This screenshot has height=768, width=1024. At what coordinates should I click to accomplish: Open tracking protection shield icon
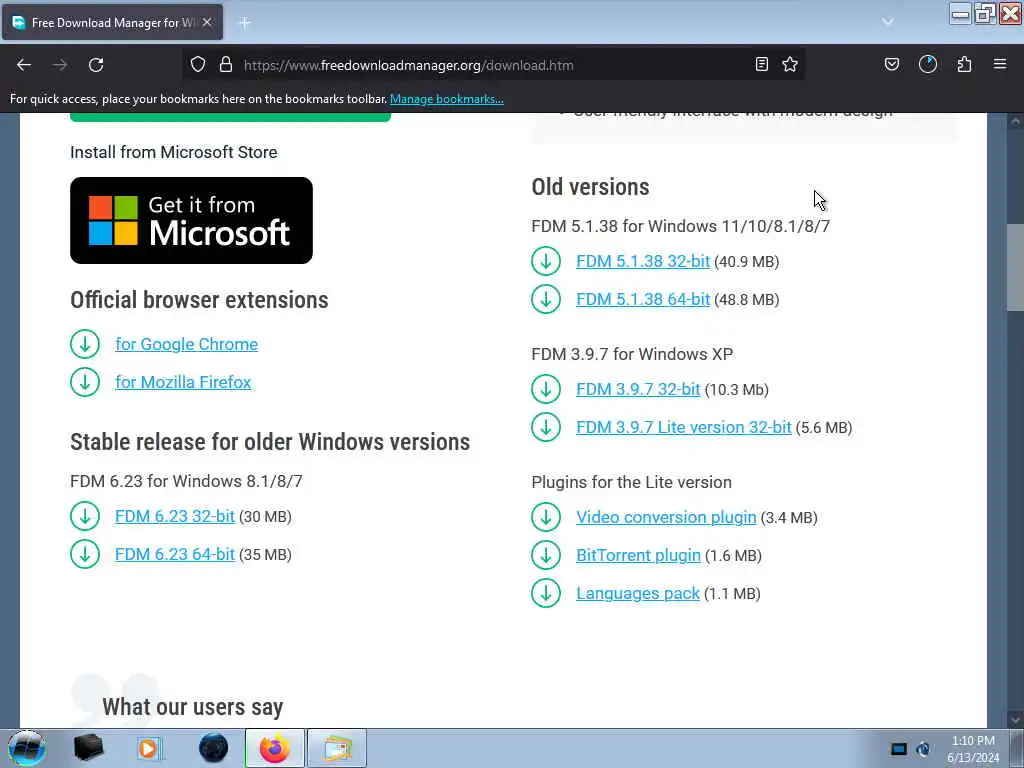coord(198,65)
